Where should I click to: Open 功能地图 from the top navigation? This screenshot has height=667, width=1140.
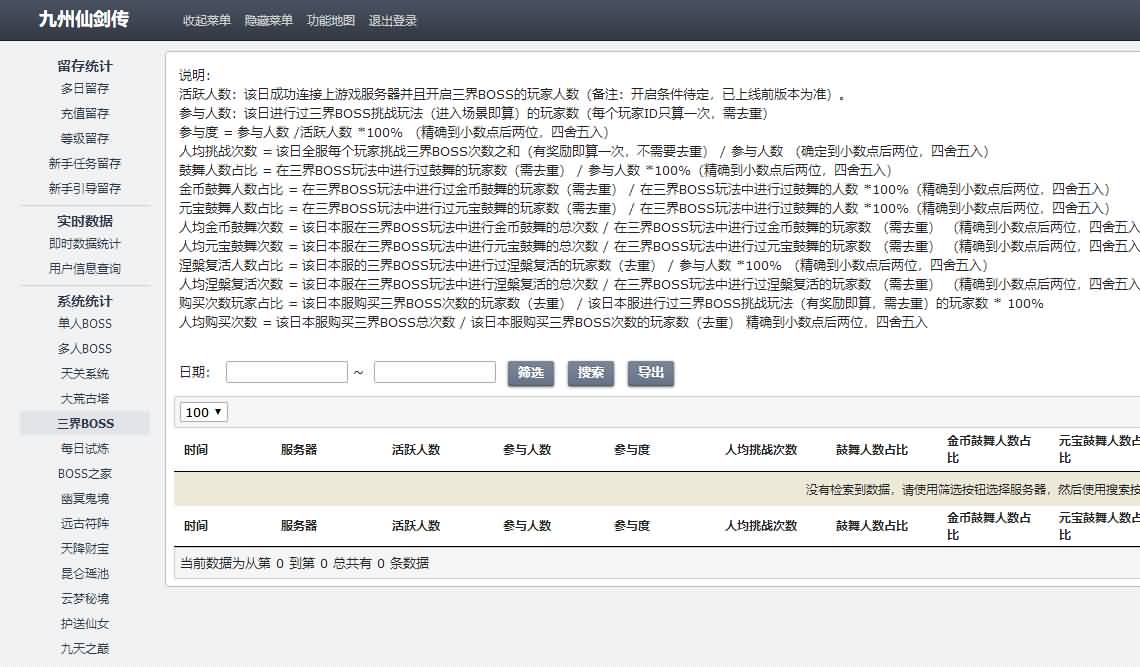pyautogui.click(x=330, y=20)
